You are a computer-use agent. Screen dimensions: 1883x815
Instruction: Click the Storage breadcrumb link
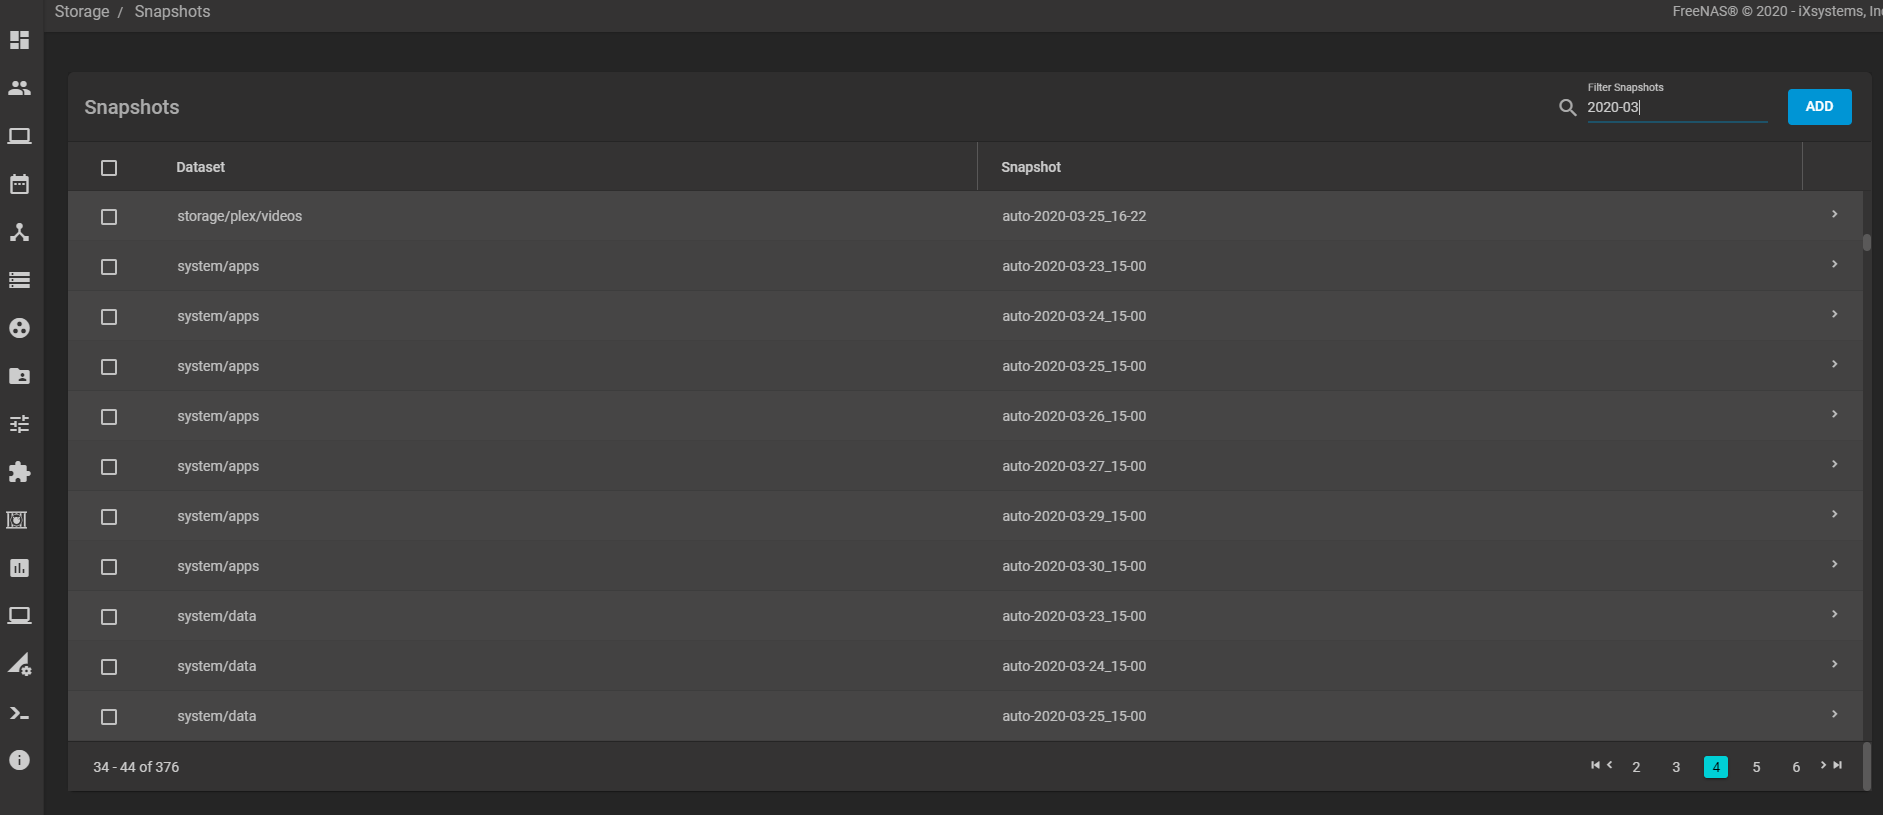click(82, 12)
